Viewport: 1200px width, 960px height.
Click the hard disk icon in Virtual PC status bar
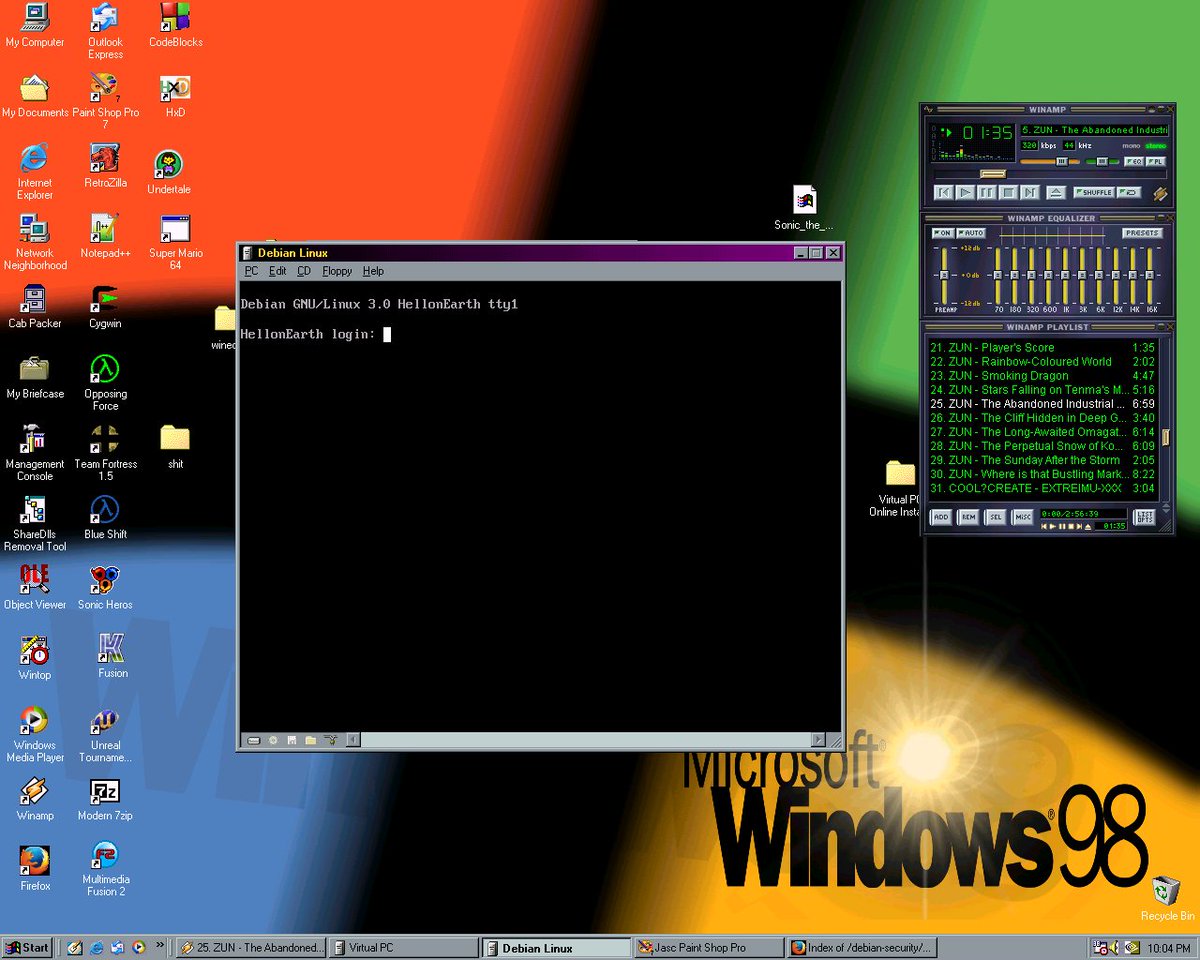click(x=254, y=740)
